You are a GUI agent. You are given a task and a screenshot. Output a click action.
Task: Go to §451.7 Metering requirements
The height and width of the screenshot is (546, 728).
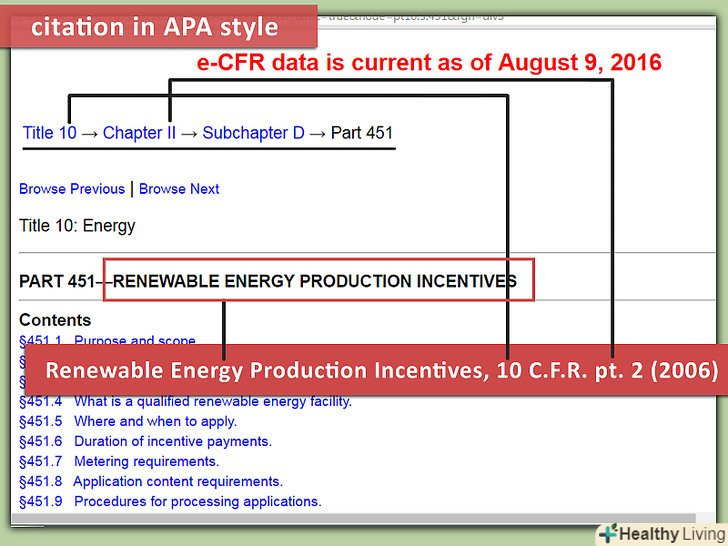tap(119, 461)
